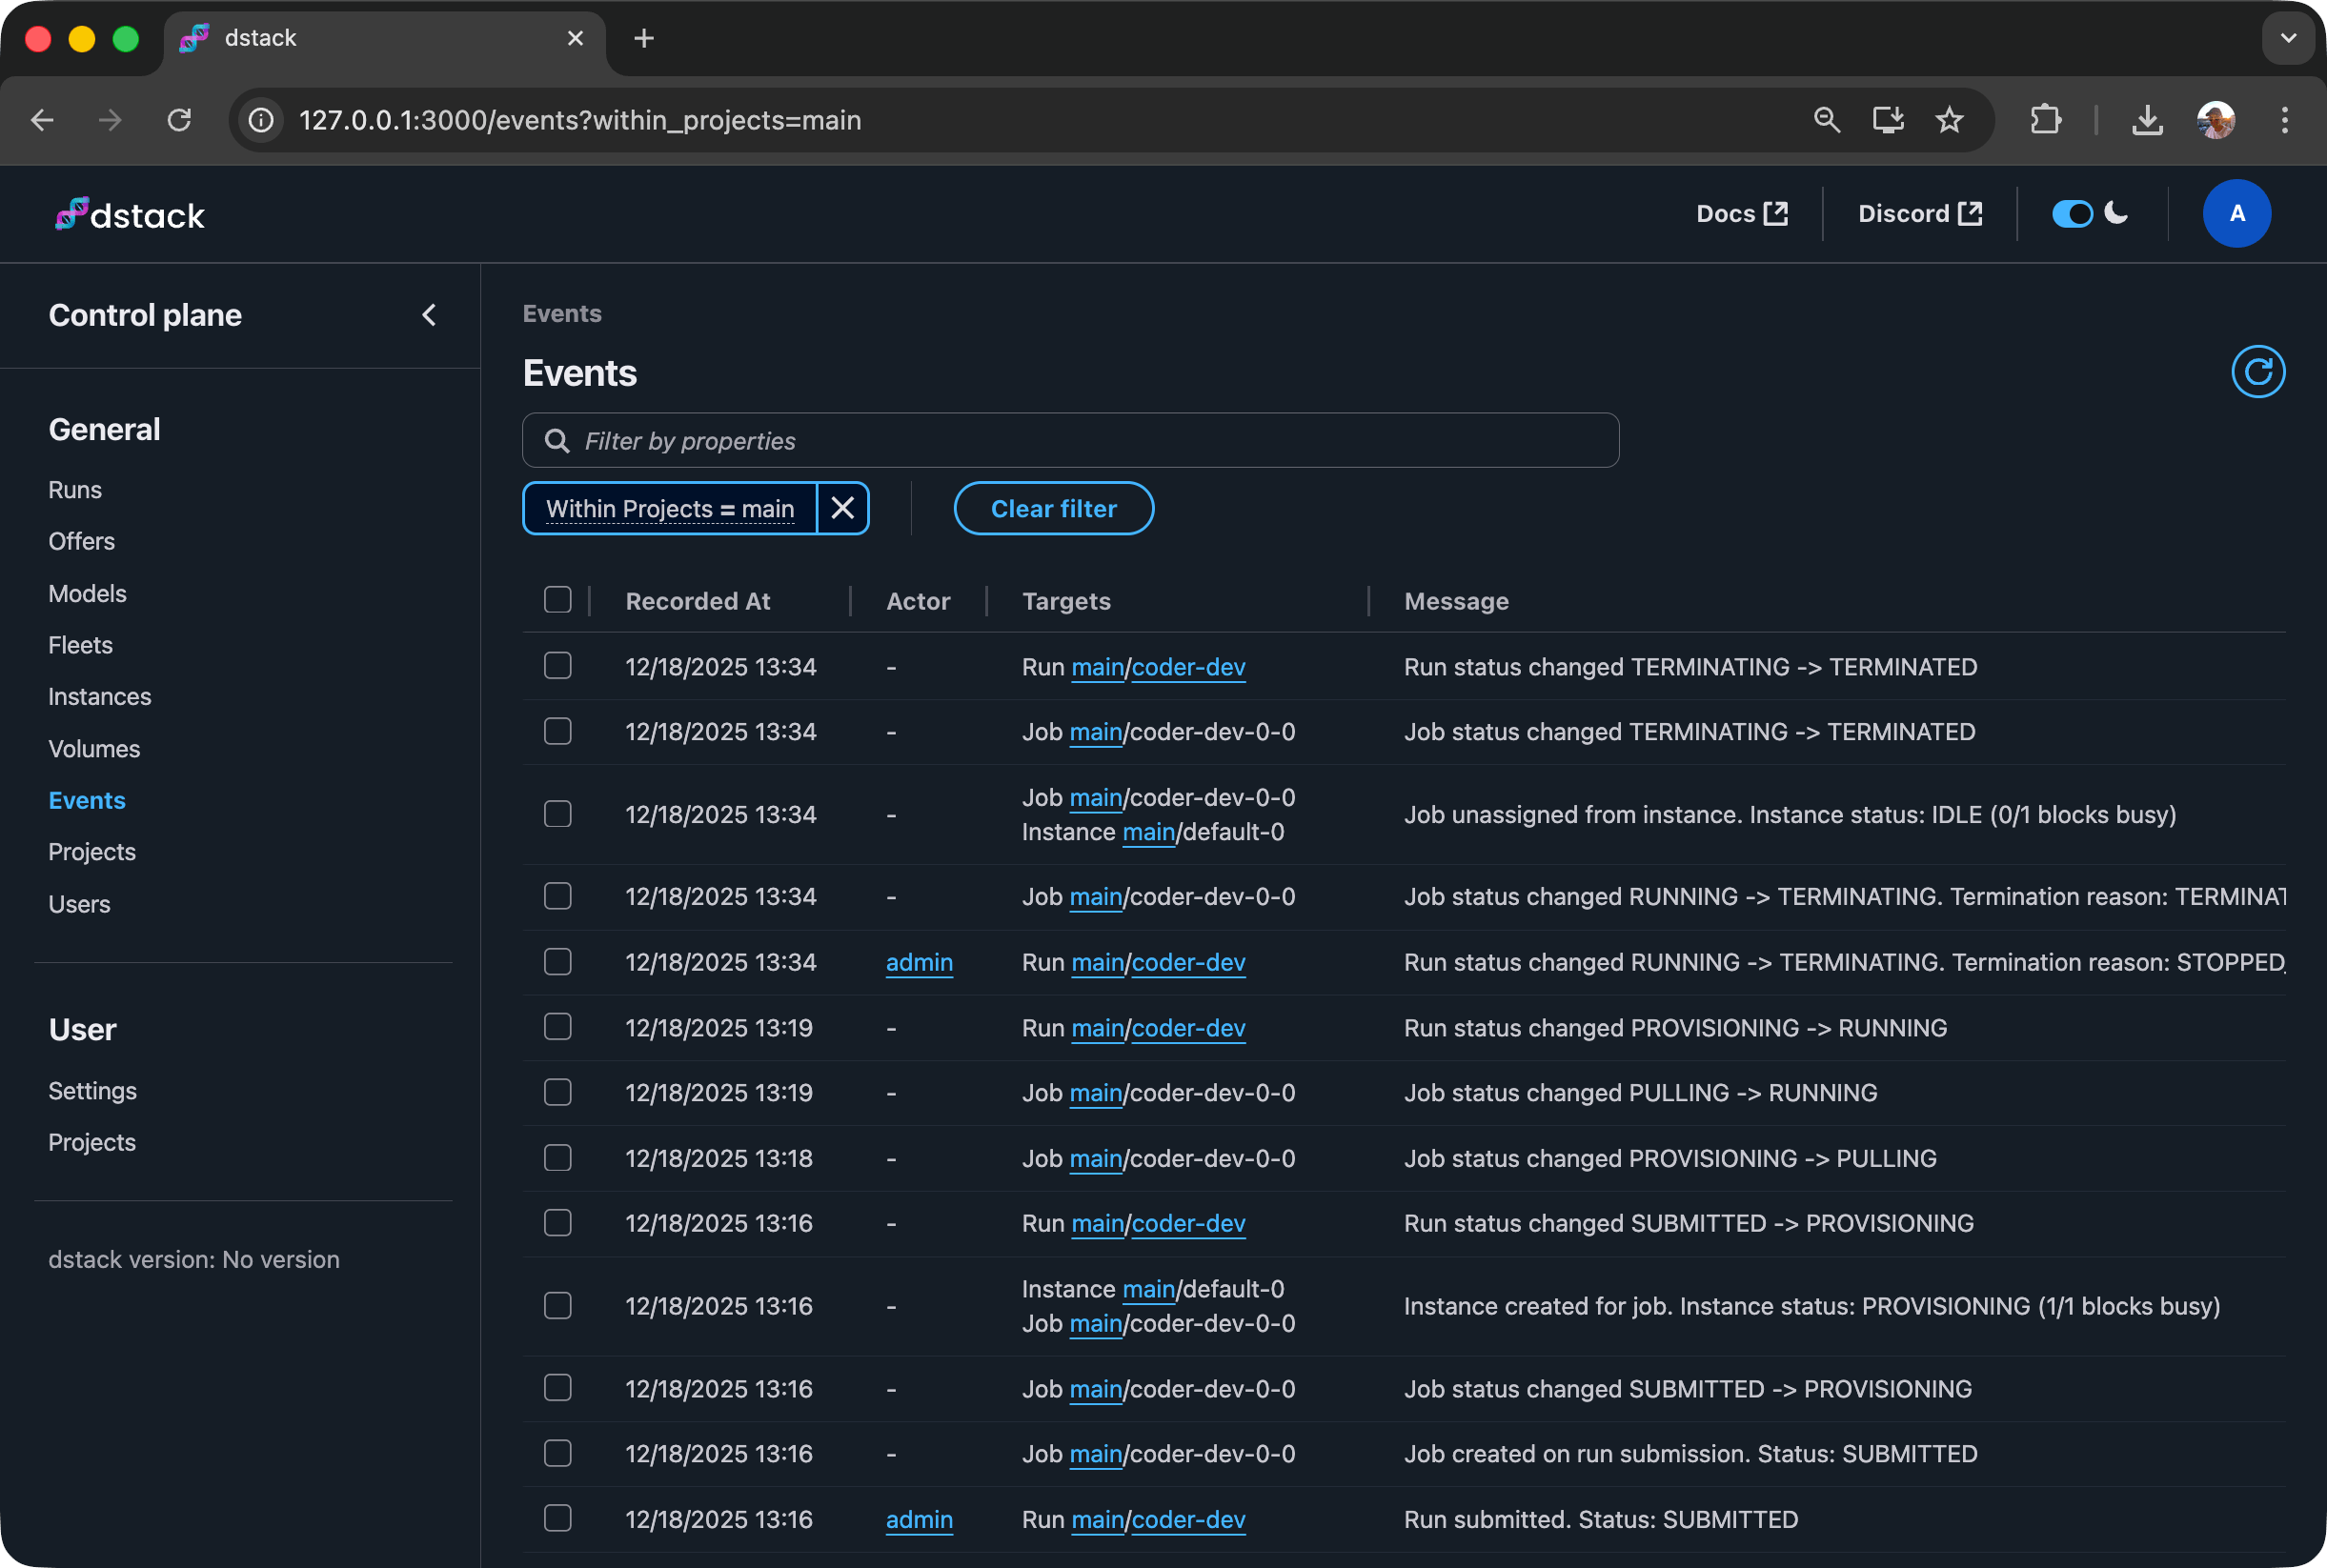This screenshot has height=1568, width=2327.
Task: Open the browser tab search dropdown
Action: pyautogui.click(x=2288, y=38)
